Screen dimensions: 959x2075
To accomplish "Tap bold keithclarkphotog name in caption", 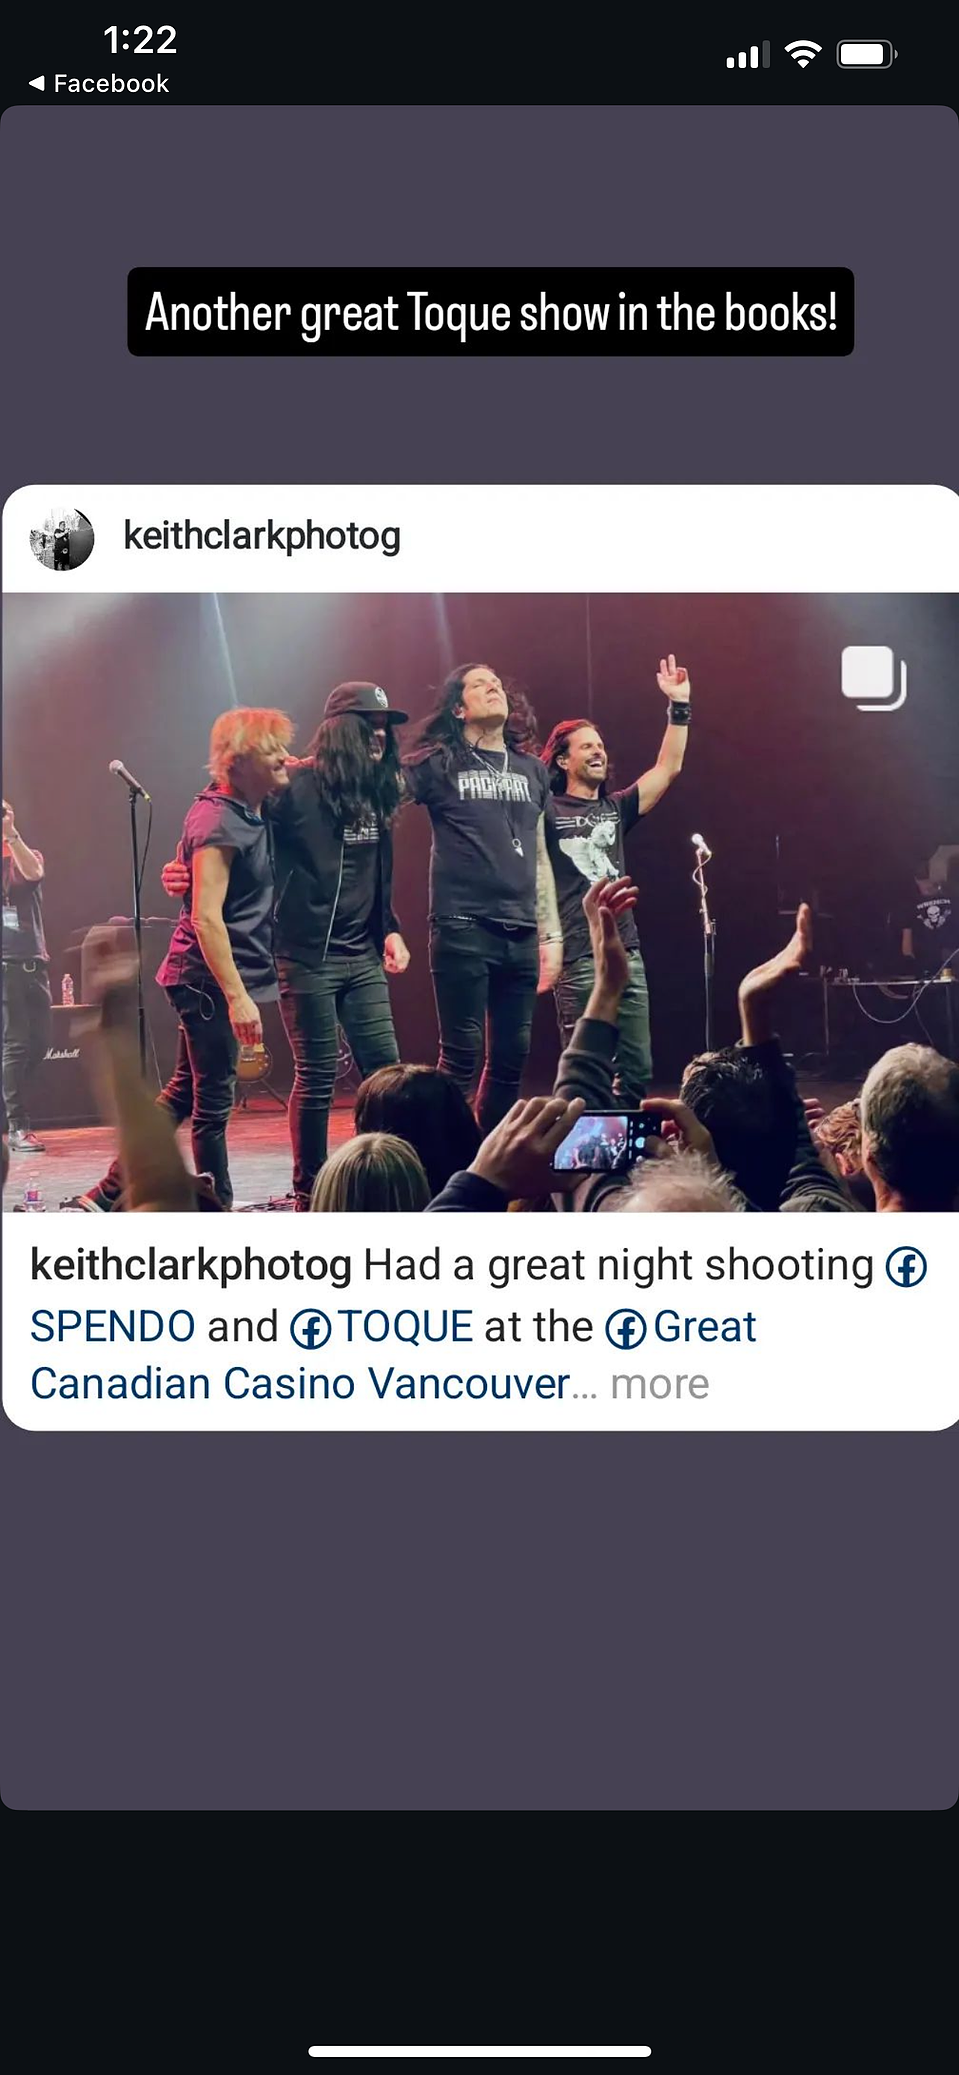I will (191, 1266).
